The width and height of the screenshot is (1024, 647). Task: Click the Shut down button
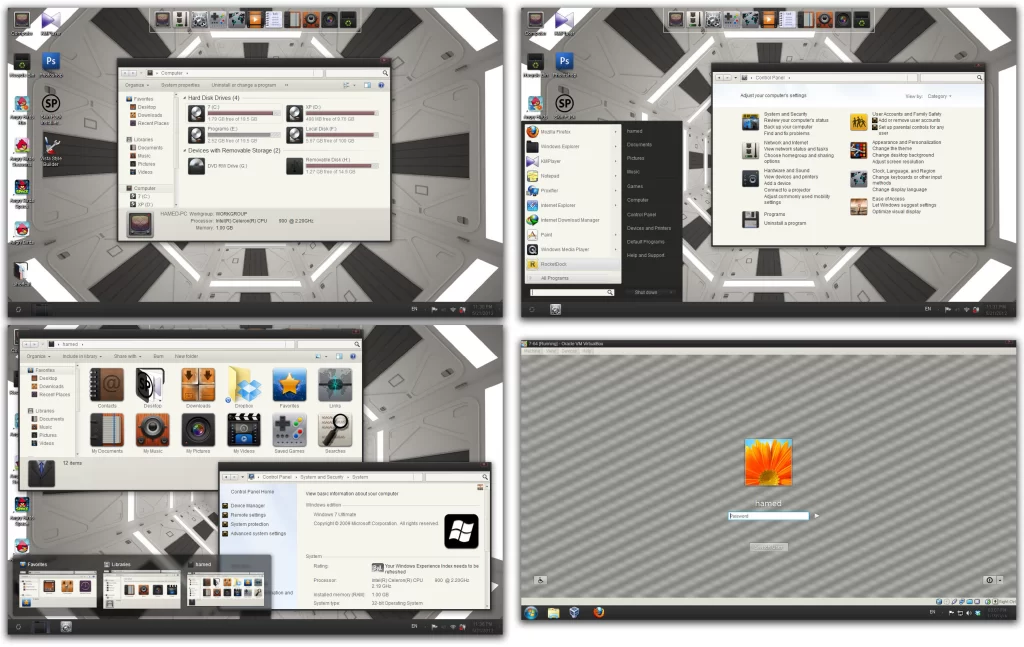pos(645,292)
